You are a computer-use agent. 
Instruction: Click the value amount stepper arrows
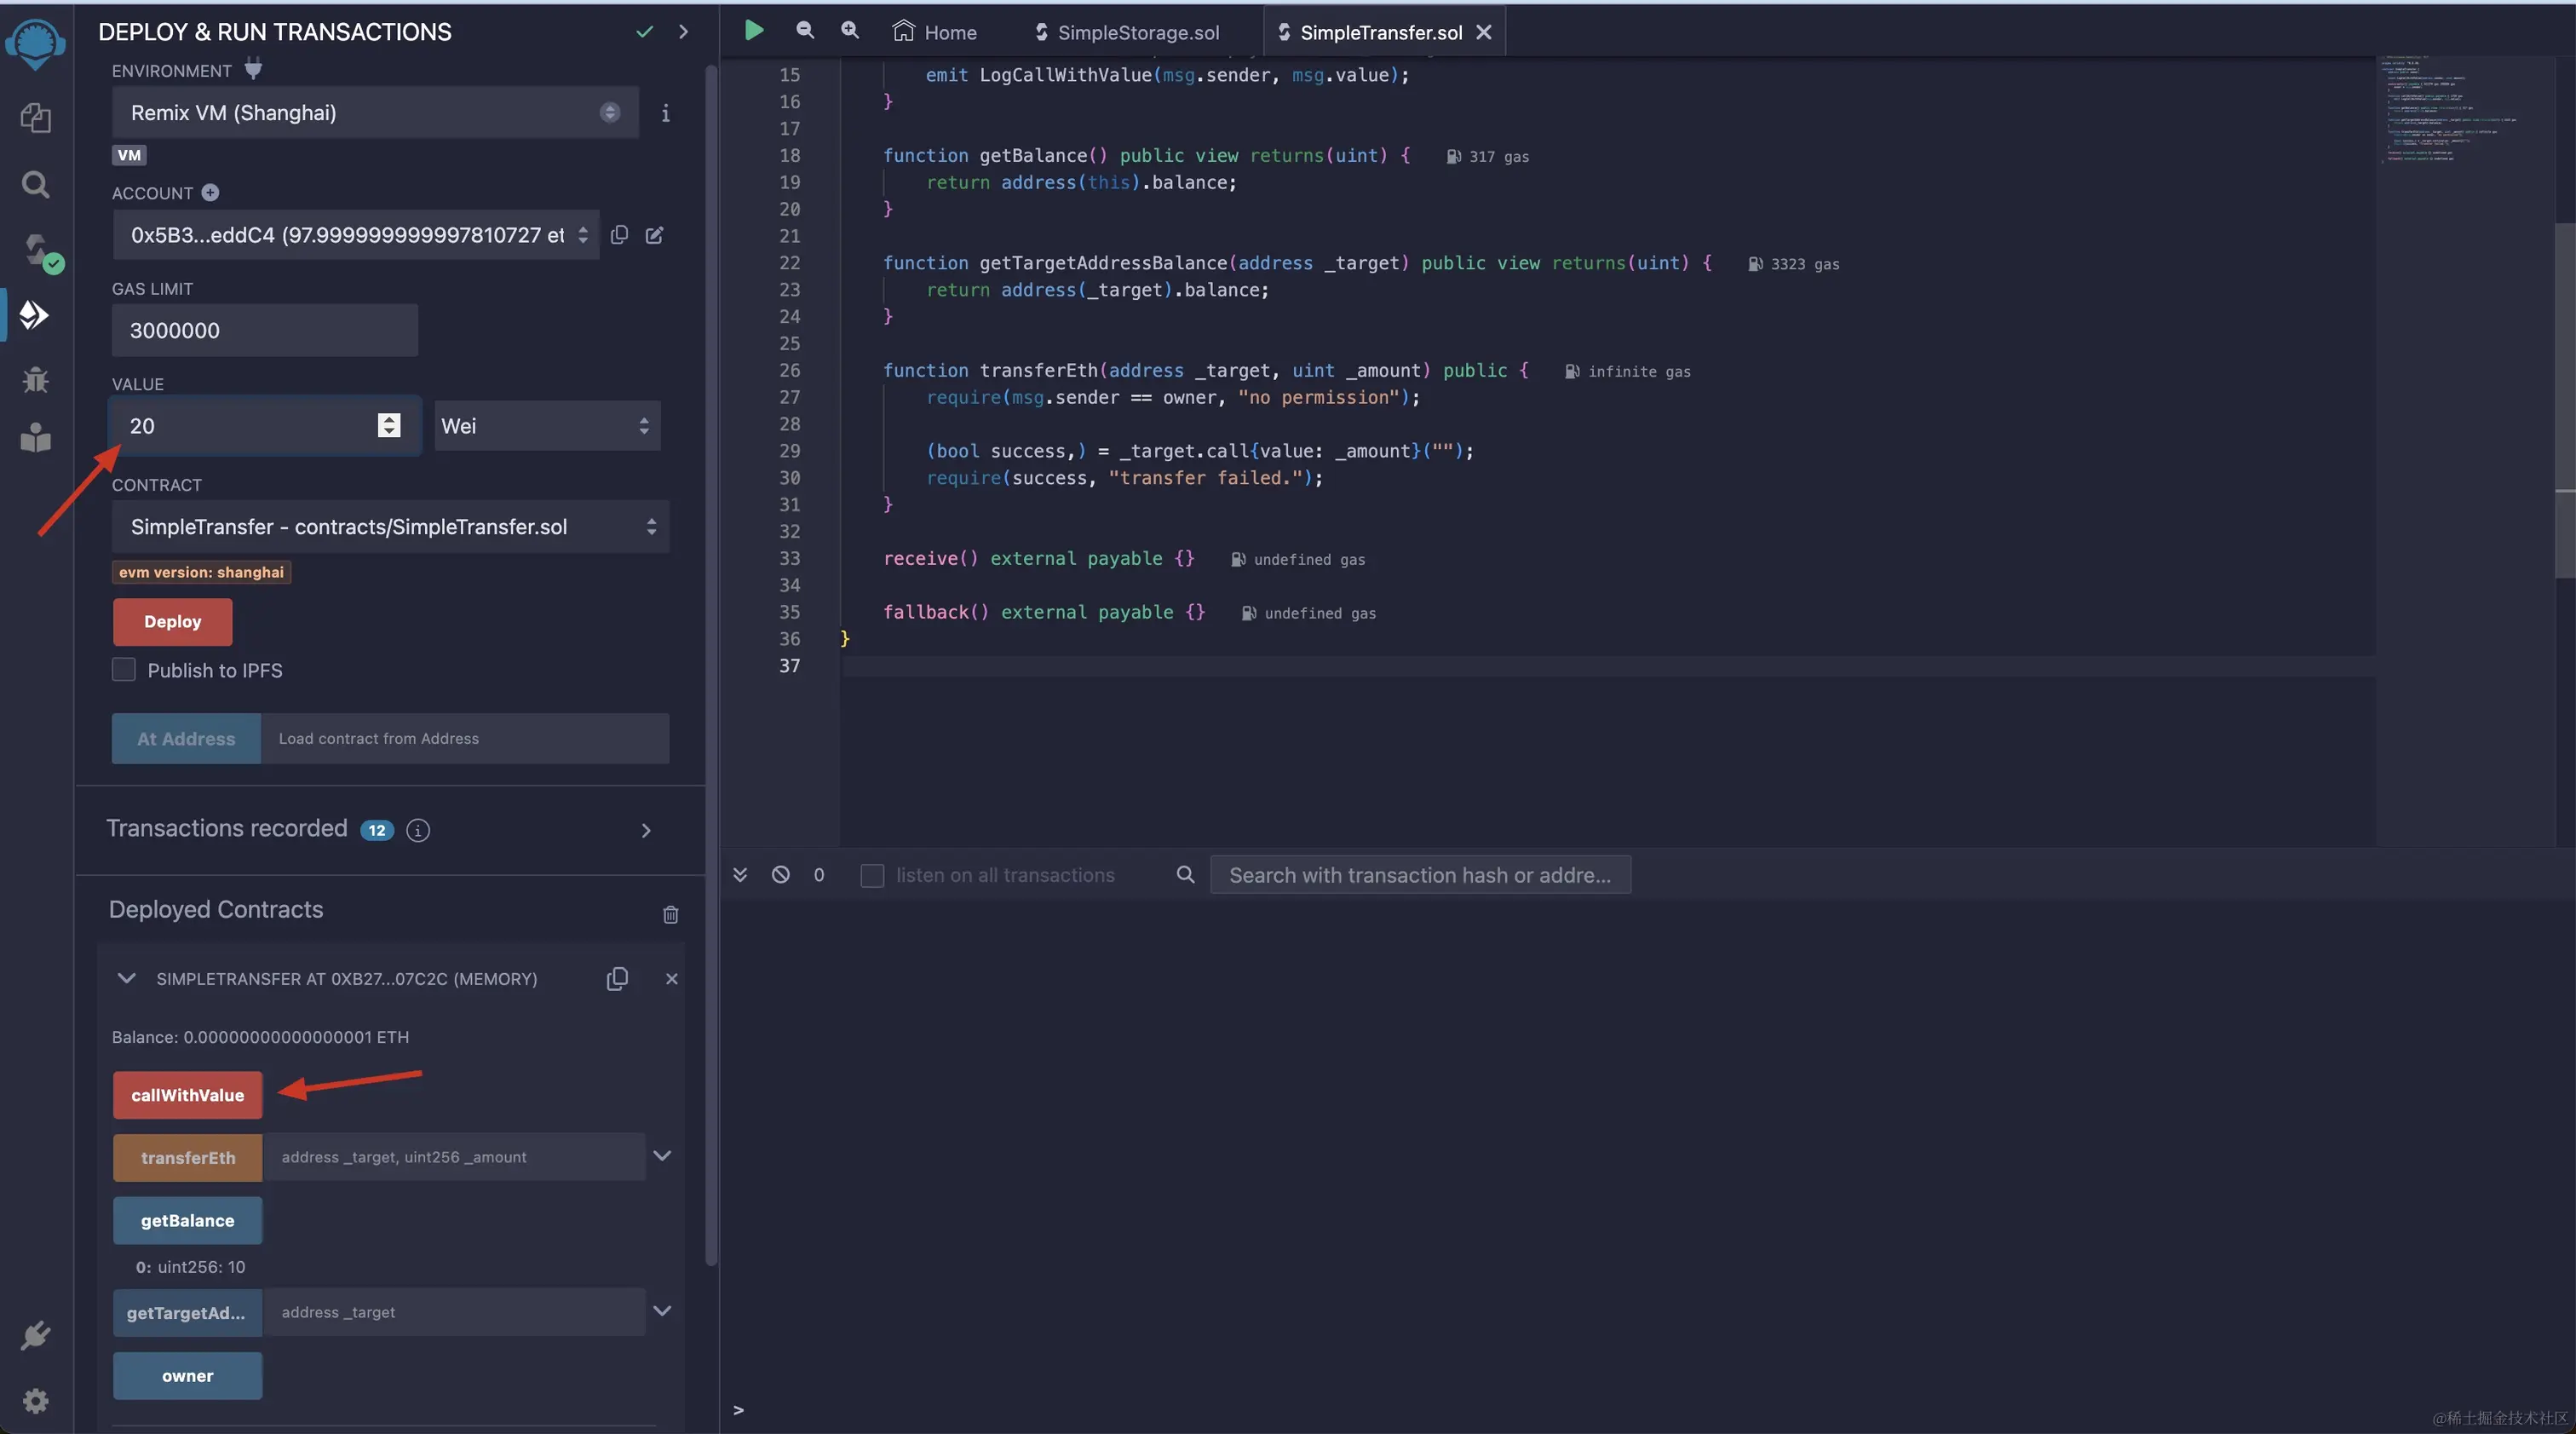point(389,426)
